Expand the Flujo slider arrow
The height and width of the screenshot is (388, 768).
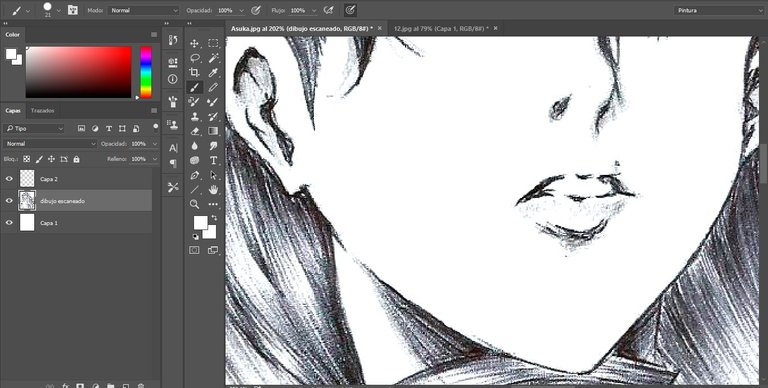coord(314,10)
